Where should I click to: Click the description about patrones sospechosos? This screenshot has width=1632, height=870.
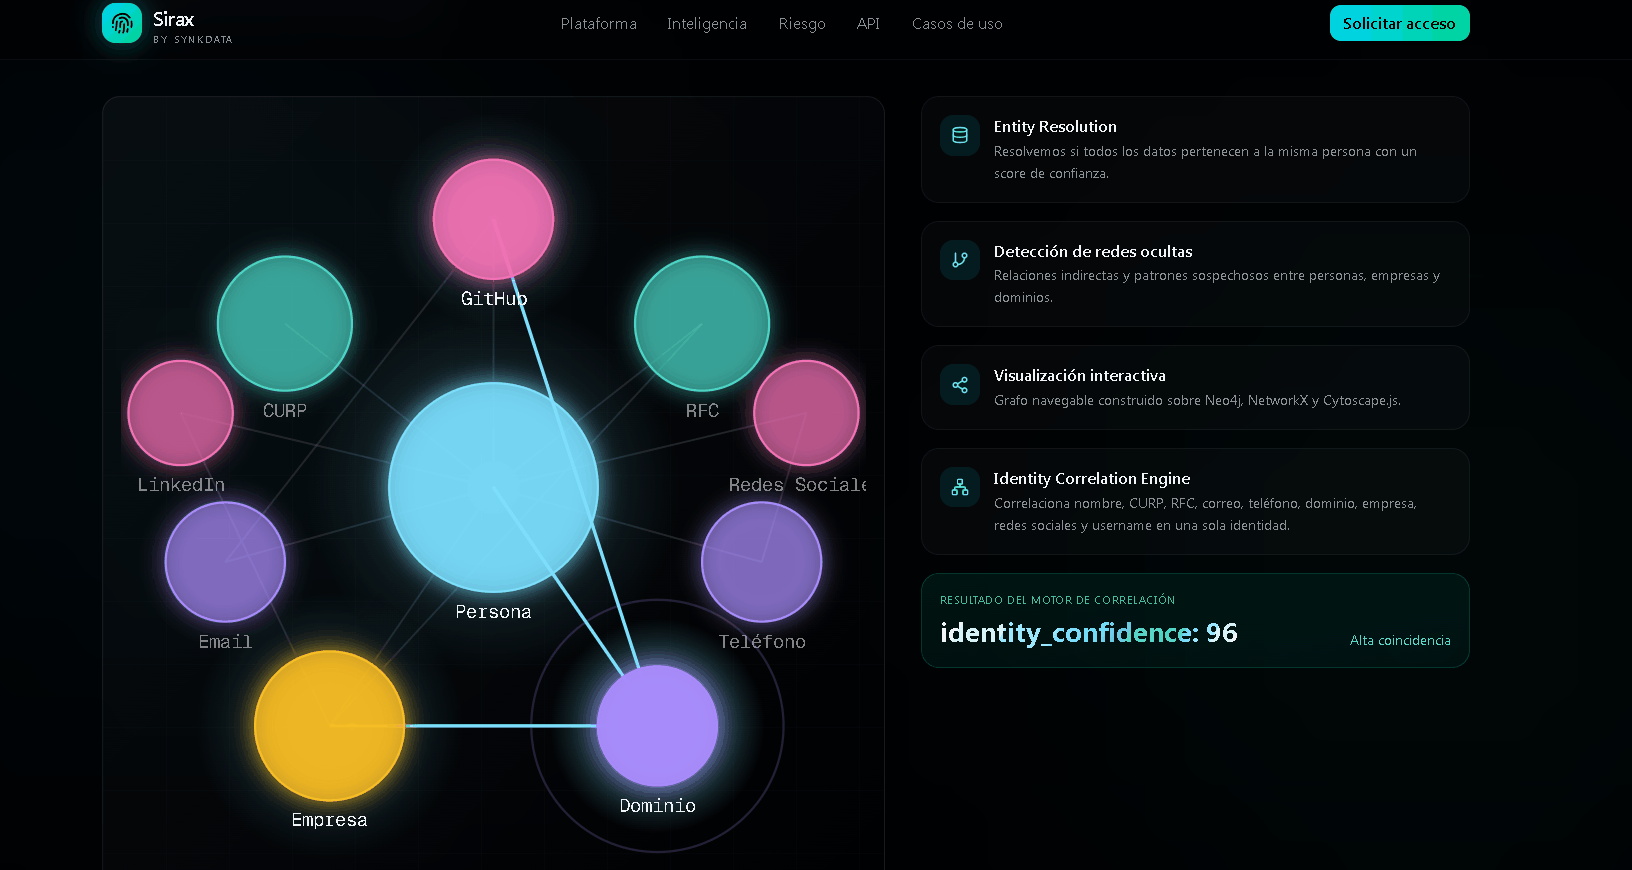(1217, 286)
